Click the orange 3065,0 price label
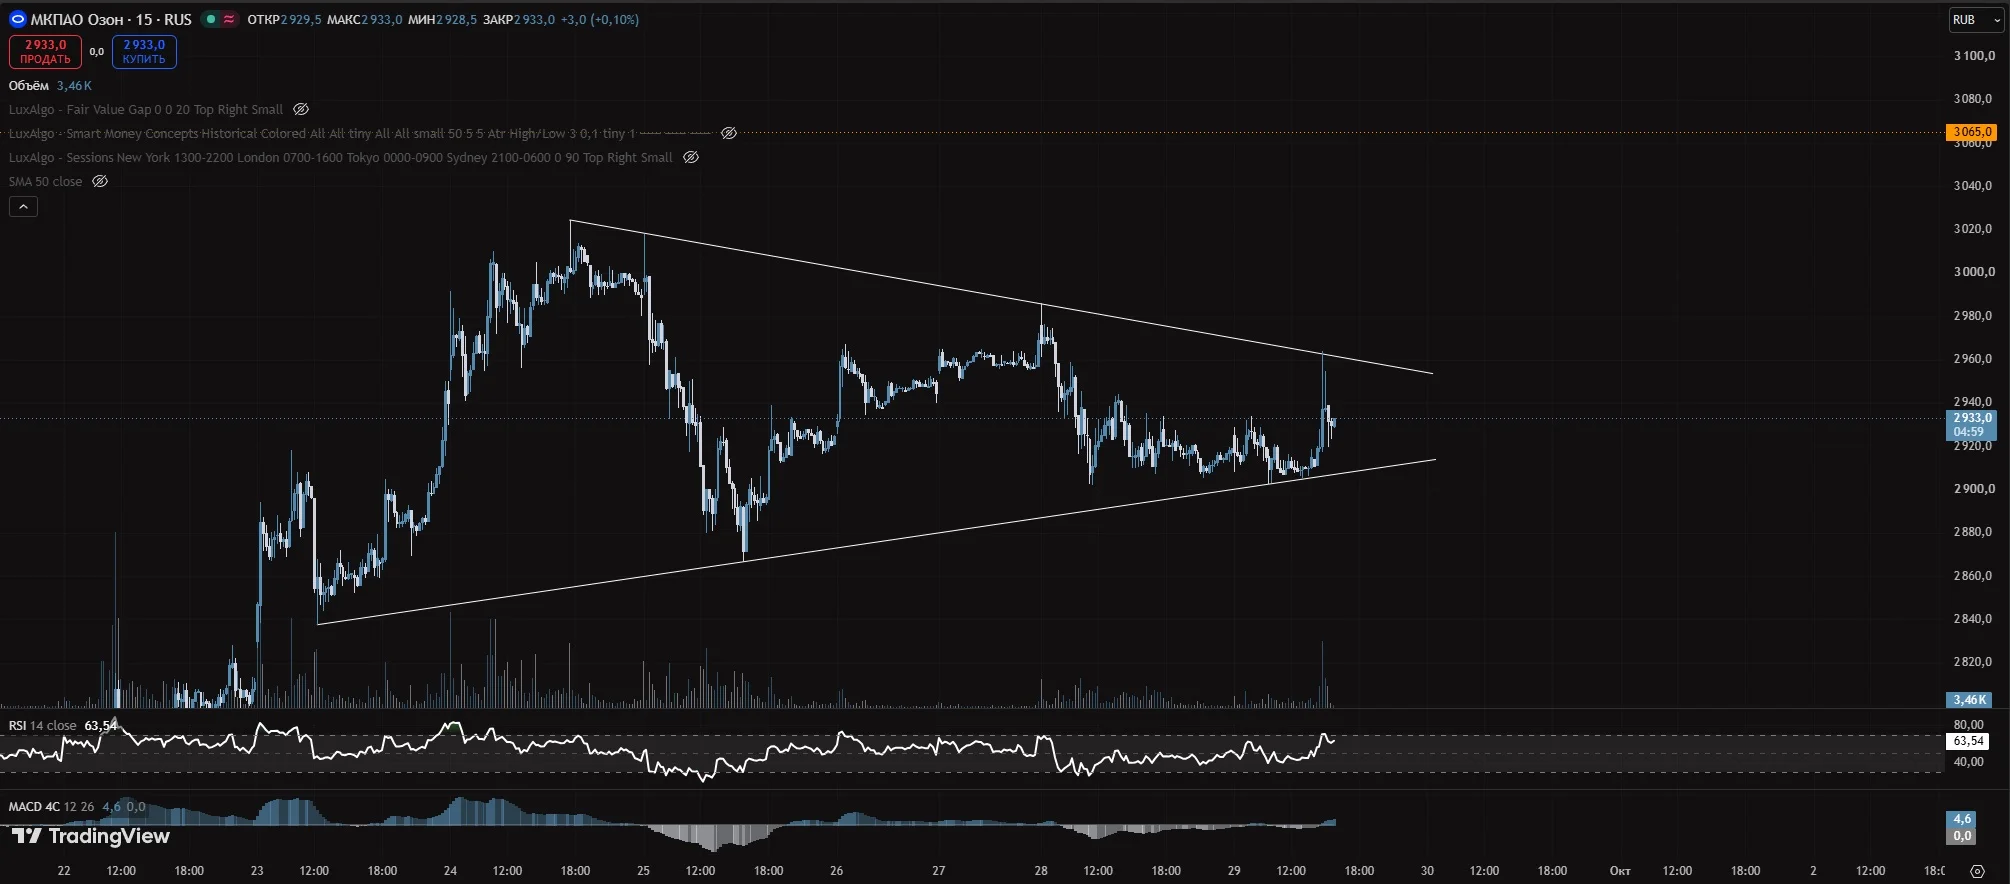 1971,131
